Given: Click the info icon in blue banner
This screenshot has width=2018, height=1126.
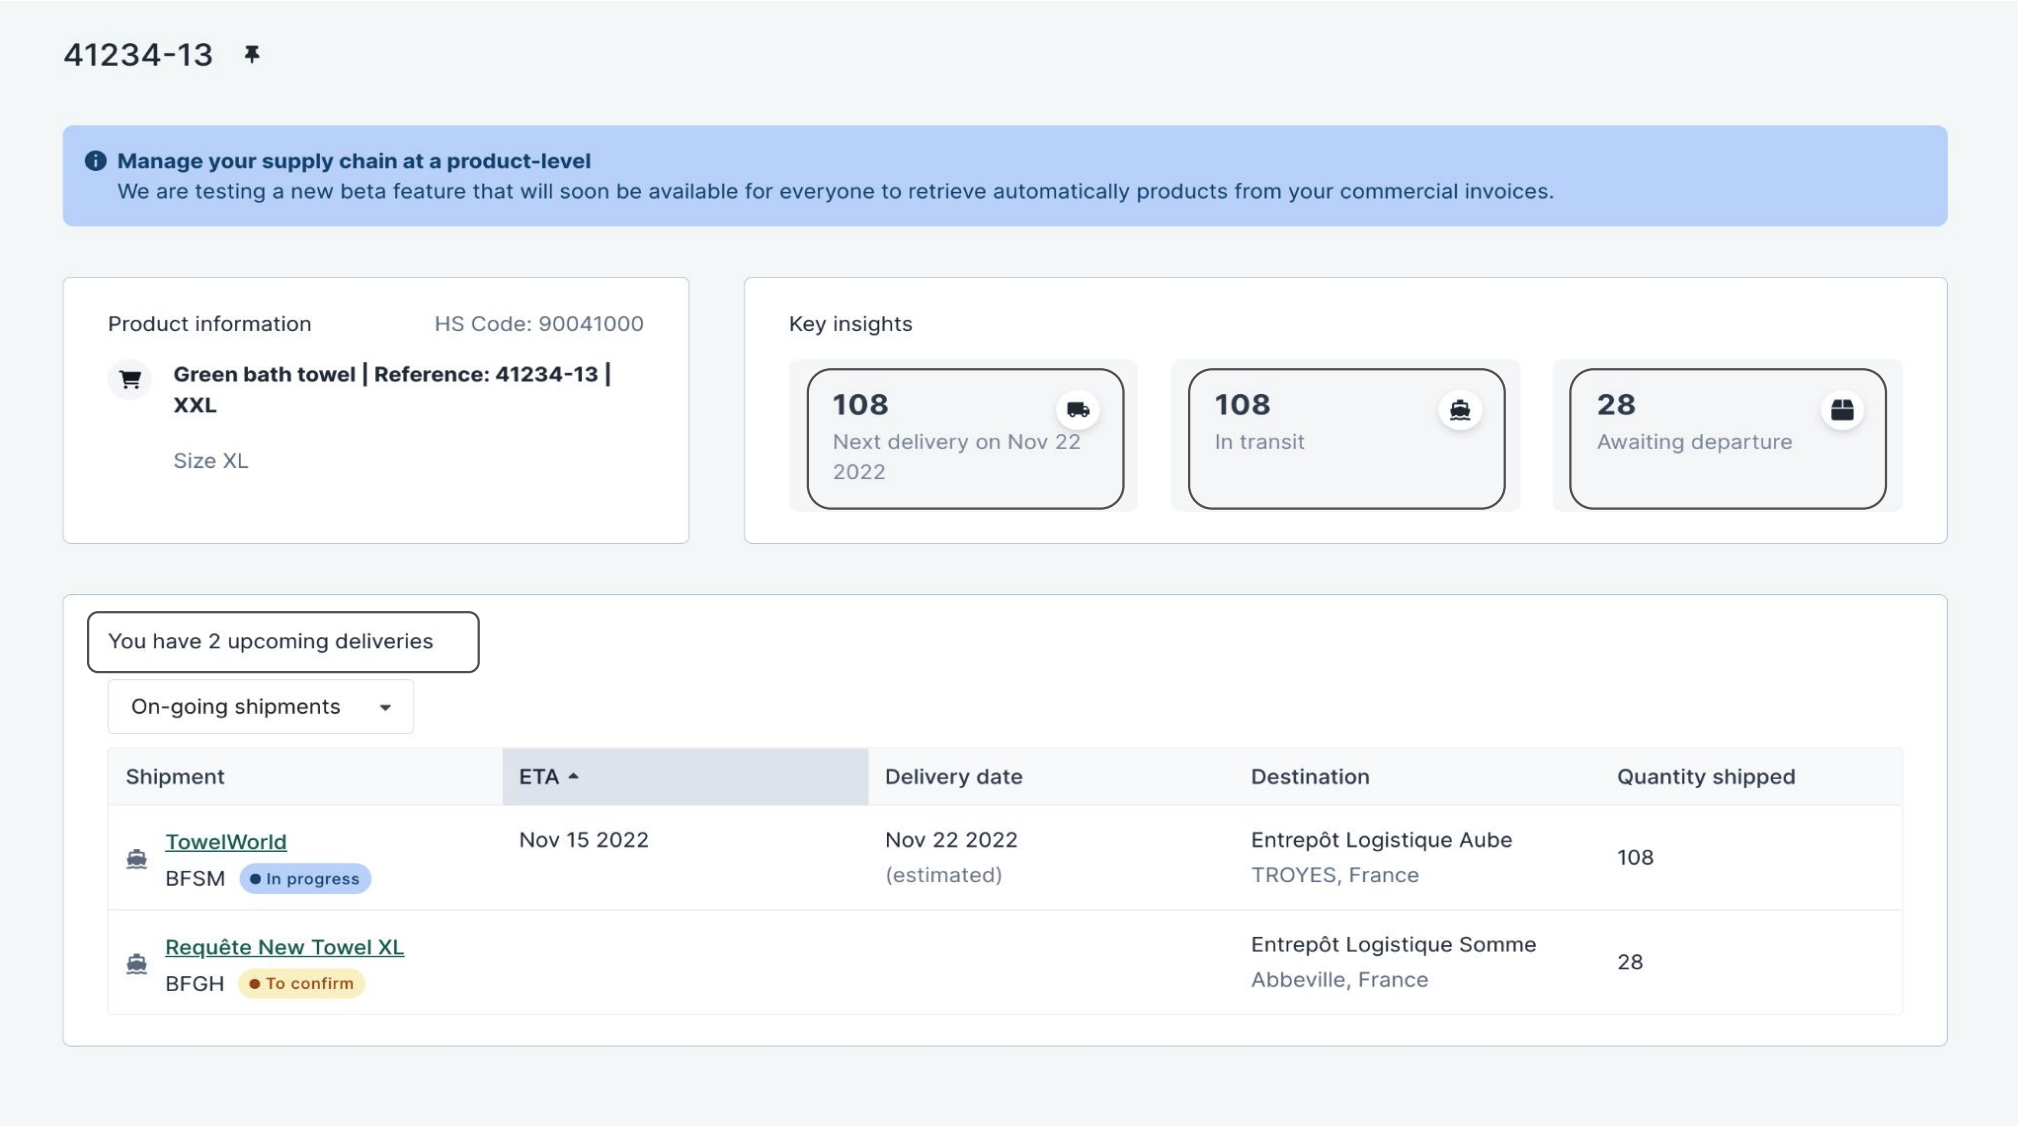Looking at the screenshot, I should 96,161.
